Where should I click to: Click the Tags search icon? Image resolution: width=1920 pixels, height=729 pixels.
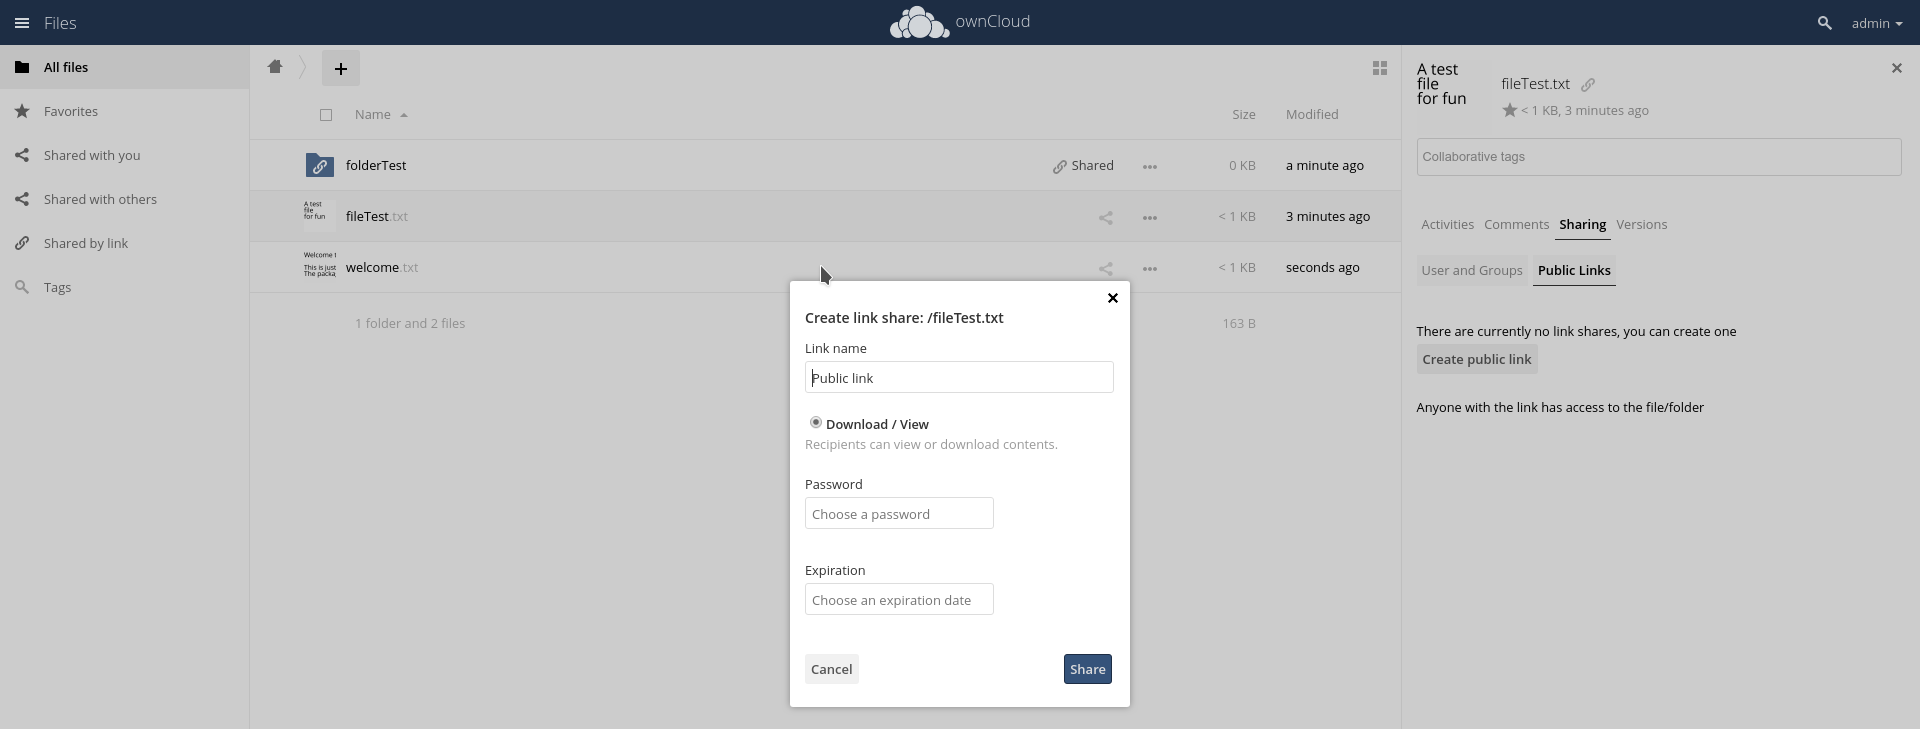22,287
